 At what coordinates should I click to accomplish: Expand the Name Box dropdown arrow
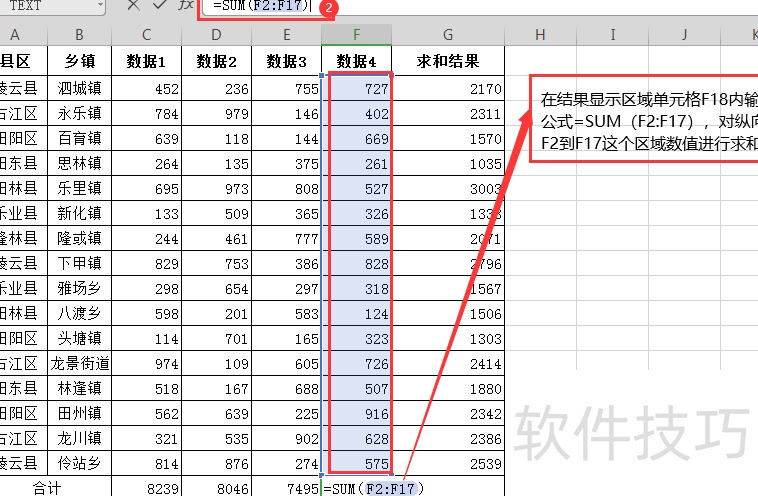click(x=100, y=5)
